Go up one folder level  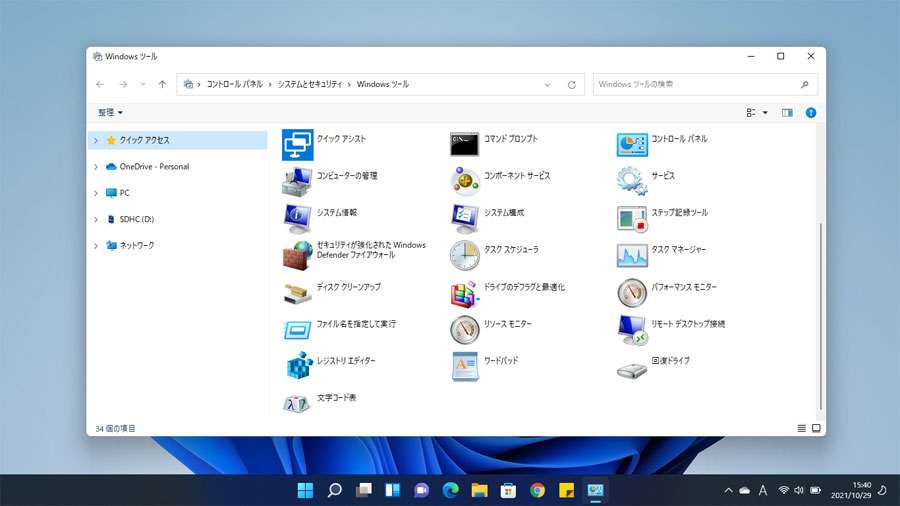coord(162,84)
